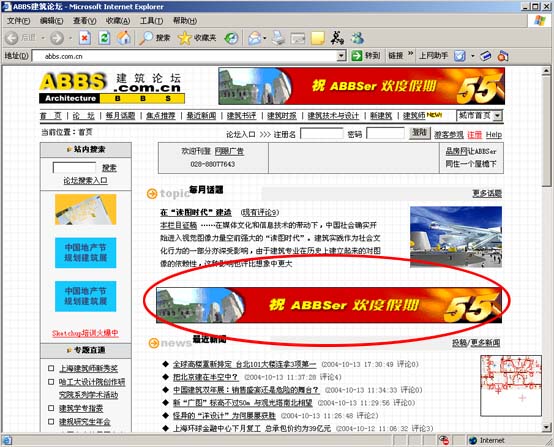Open the 帮助(H) menu
Screen dimensions: 554x447
coord(184,21)
